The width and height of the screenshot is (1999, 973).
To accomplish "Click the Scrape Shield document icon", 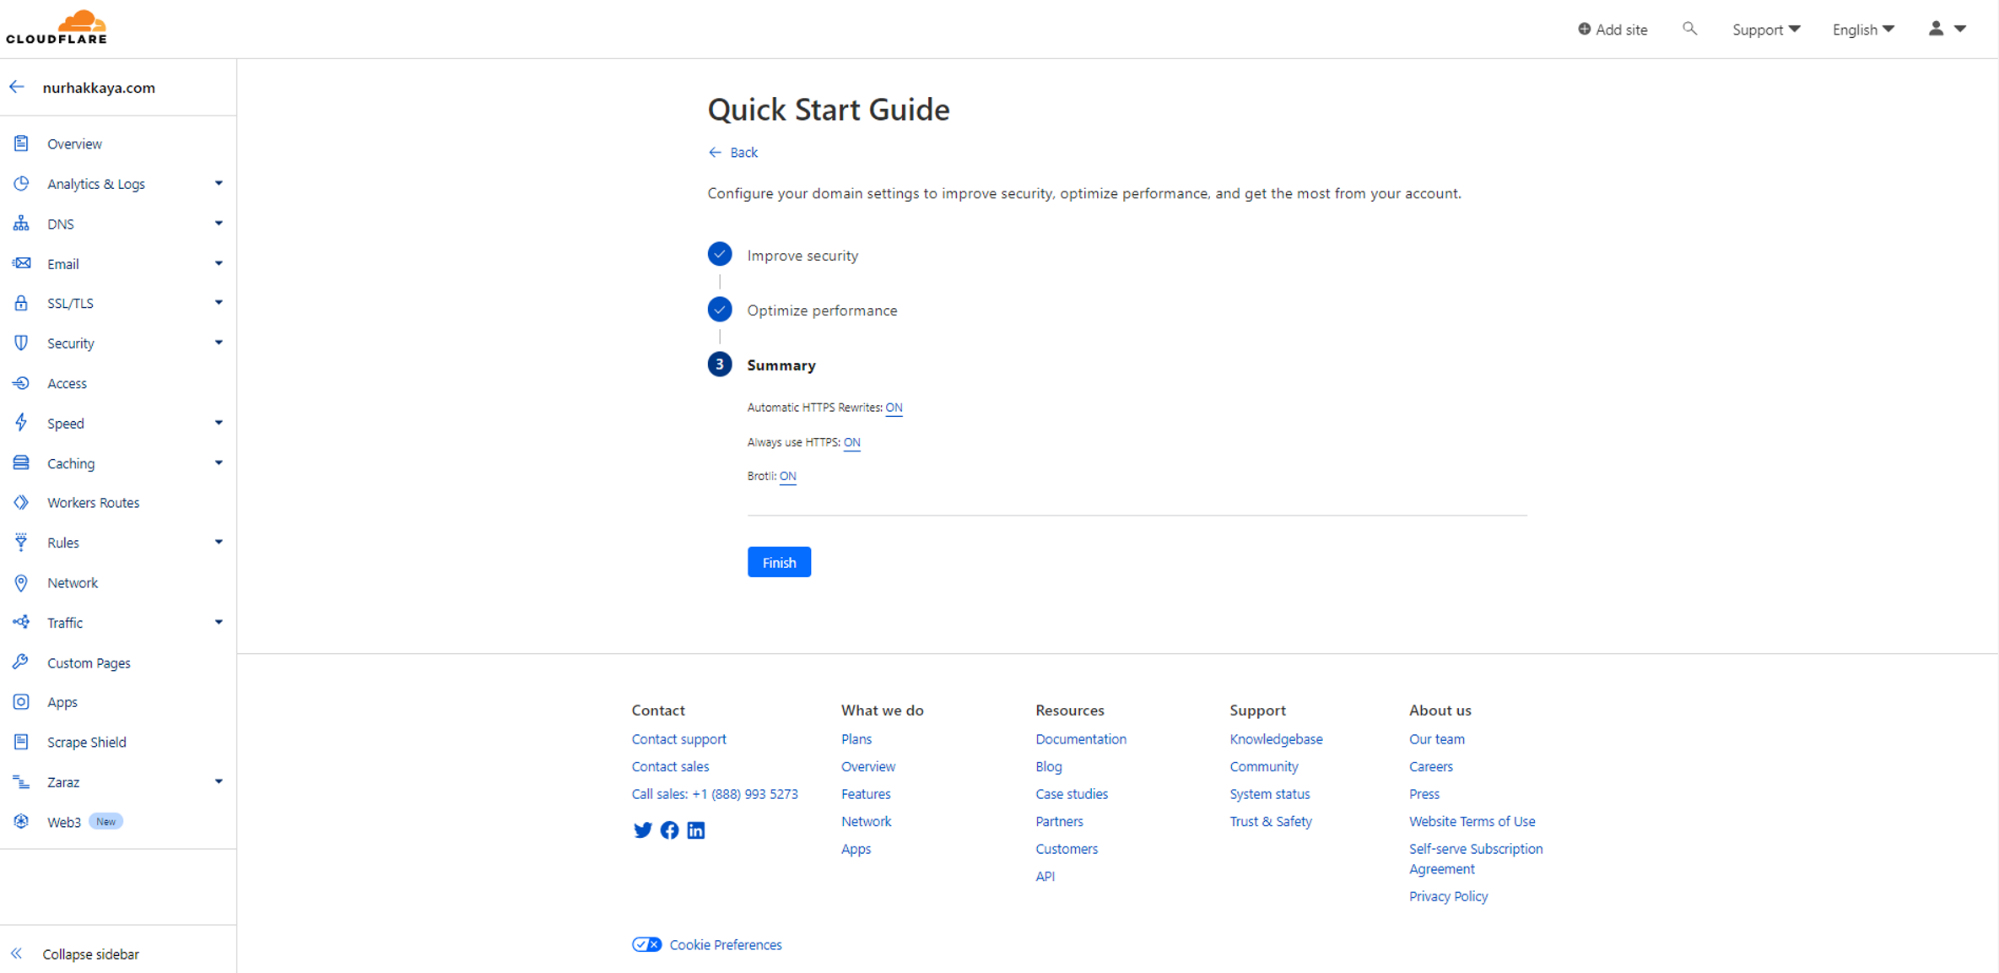I will 21,742.
